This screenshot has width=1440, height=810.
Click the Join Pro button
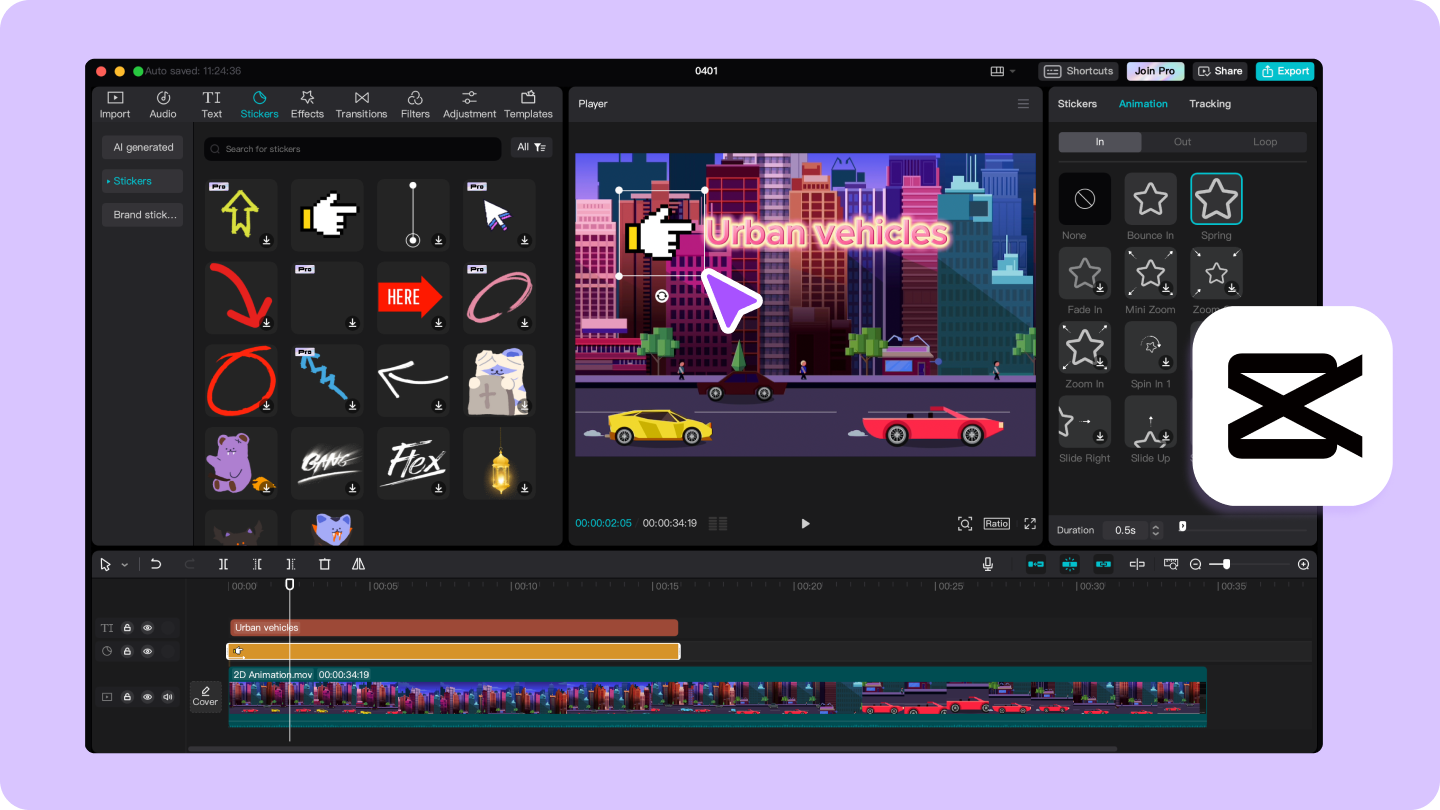1155,71
